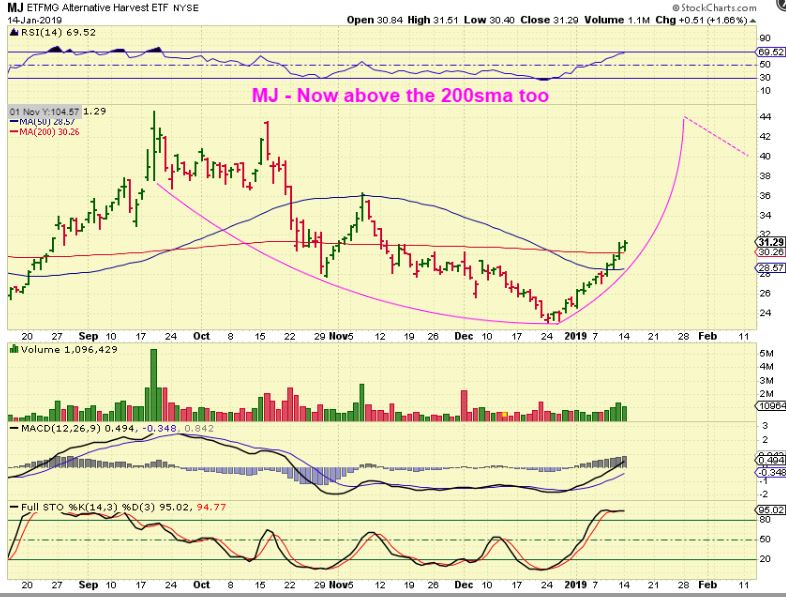Click the RSI(14) legend line marker
The width and height of the screenshot is (786, 597).
tap(14, 33)
